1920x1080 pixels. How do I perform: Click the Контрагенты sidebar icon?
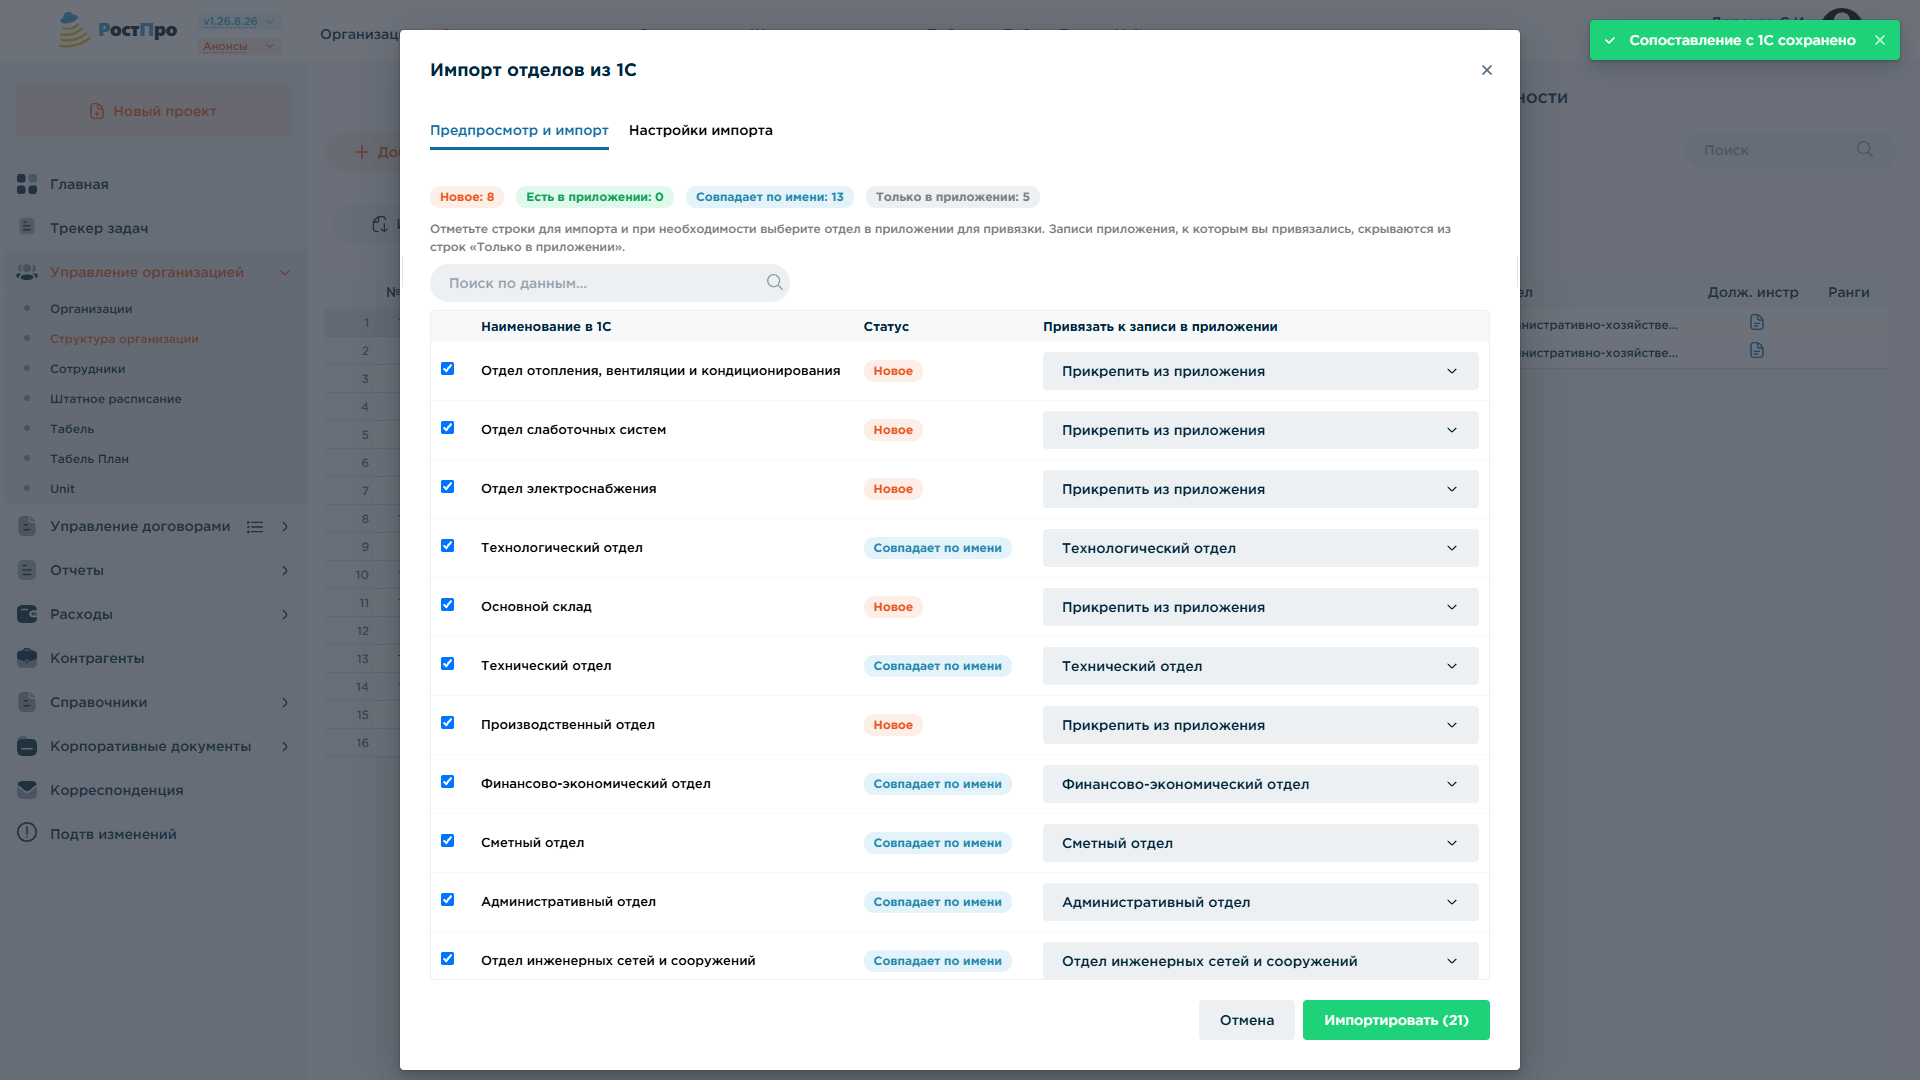[x=27, y=658]
